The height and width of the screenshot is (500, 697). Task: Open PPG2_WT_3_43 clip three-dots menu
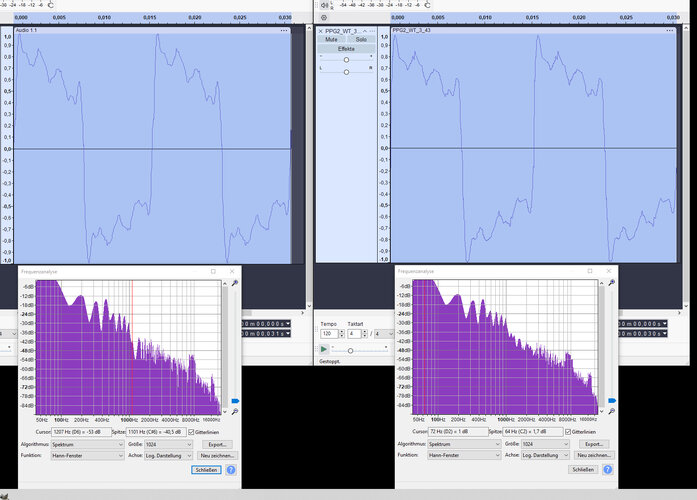tap(669, 30)
